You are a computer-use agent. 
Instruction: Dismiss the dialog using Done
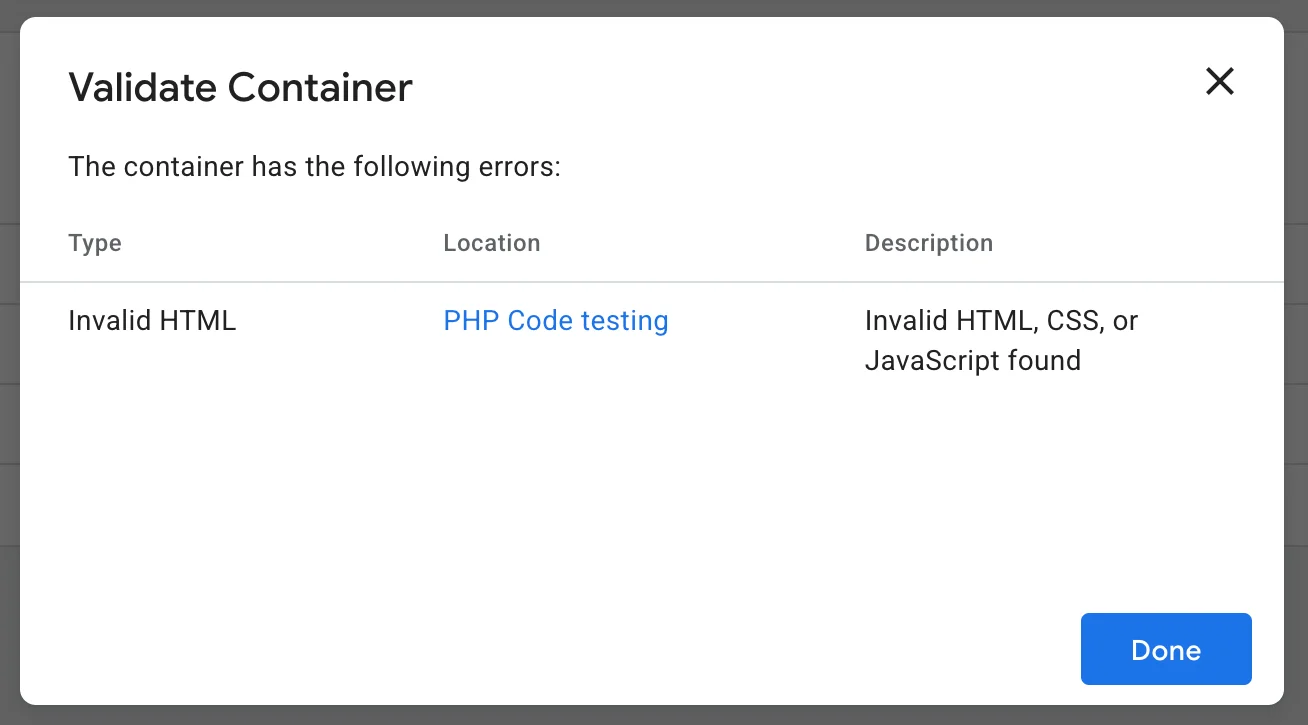[x=1165, y=649]
